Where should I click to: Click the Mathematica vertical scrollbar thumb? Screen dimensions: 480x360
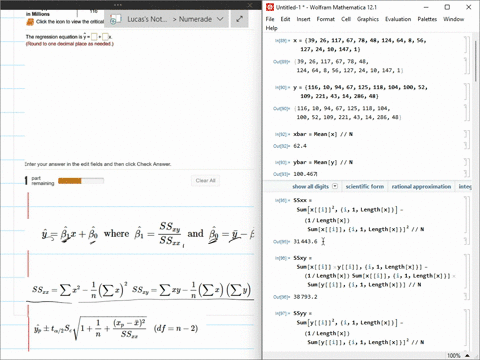pyautogui.click(x=476, y=60)
